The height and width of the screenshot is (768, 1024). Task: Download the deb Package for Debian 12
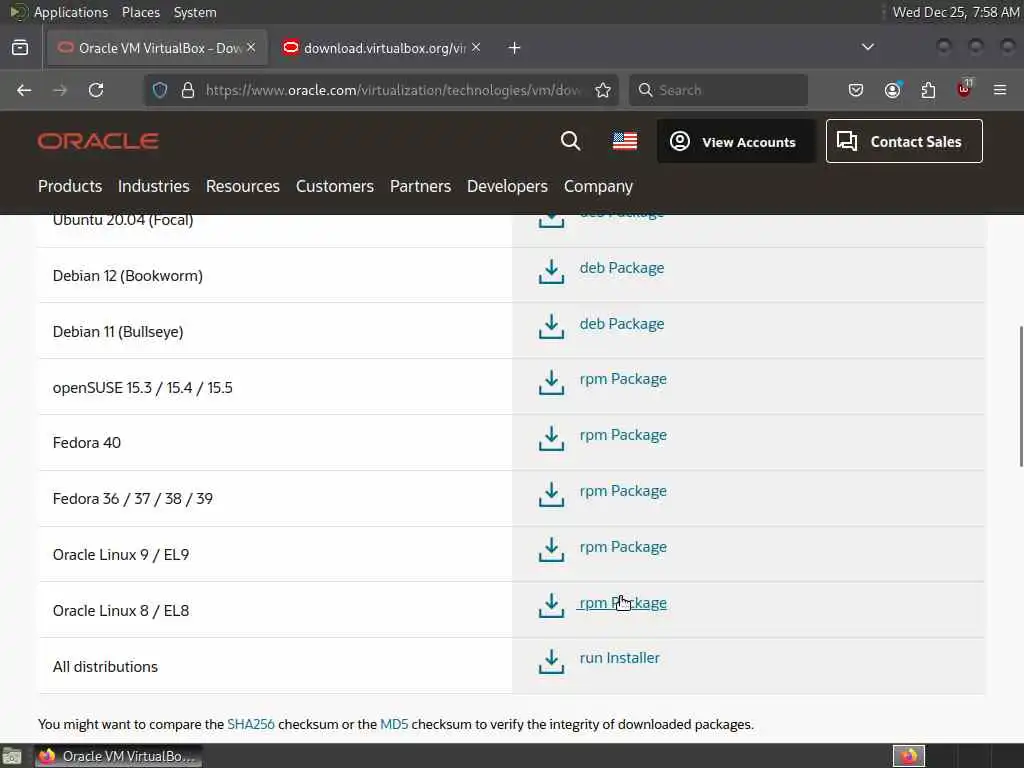tap(622, 268)
